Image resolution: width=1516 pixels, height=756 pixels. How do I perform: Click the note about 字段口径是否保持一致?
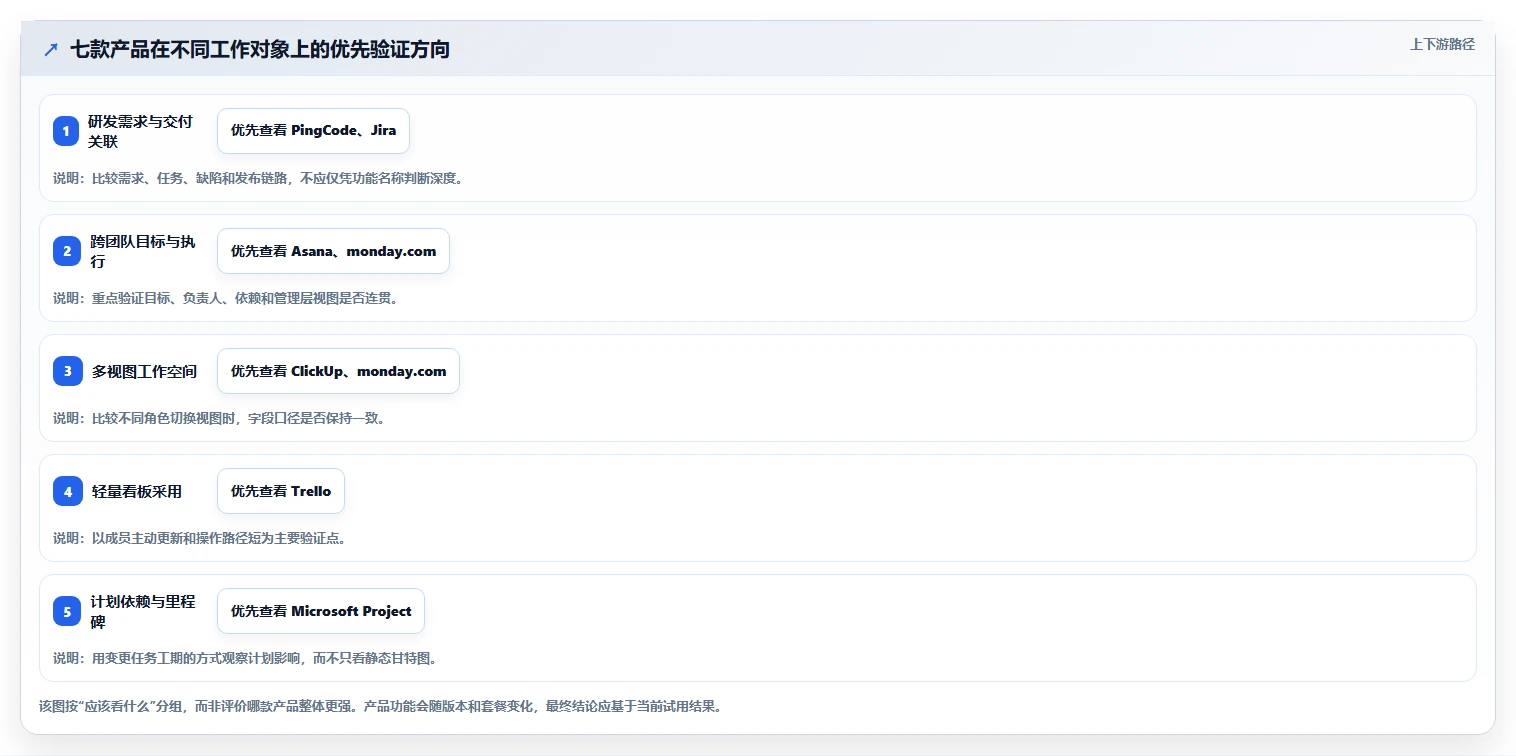[219, 418]
